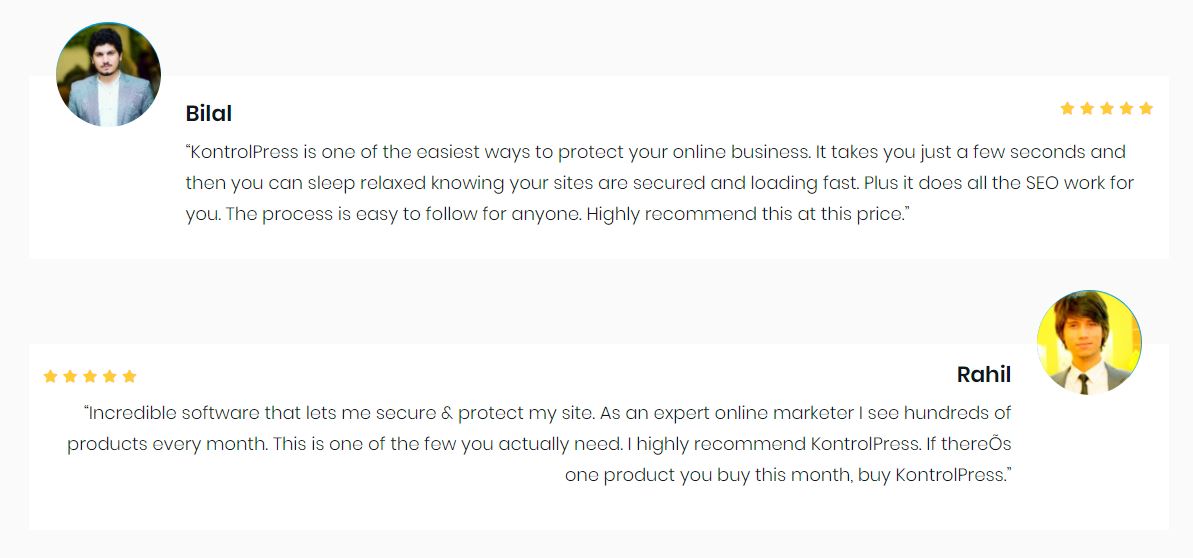This screenshot has width=1193, height=558.
Task: Select the second star in Rahil's rating
Action: click(70, 376)
